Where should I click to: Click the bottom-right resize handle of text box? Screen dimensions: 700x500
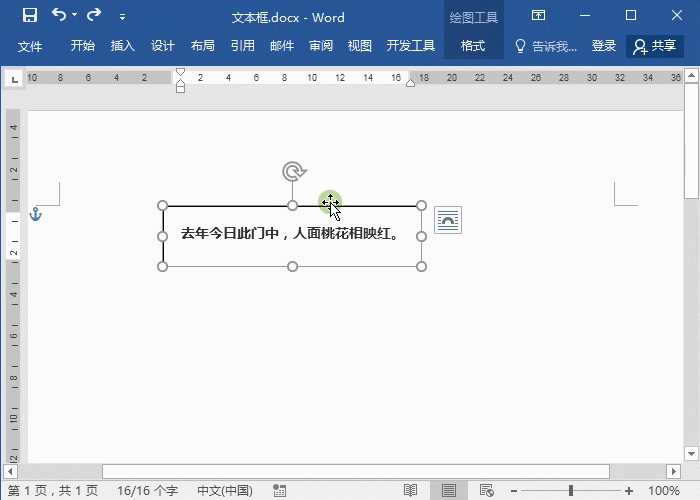(x=421, y=267)
